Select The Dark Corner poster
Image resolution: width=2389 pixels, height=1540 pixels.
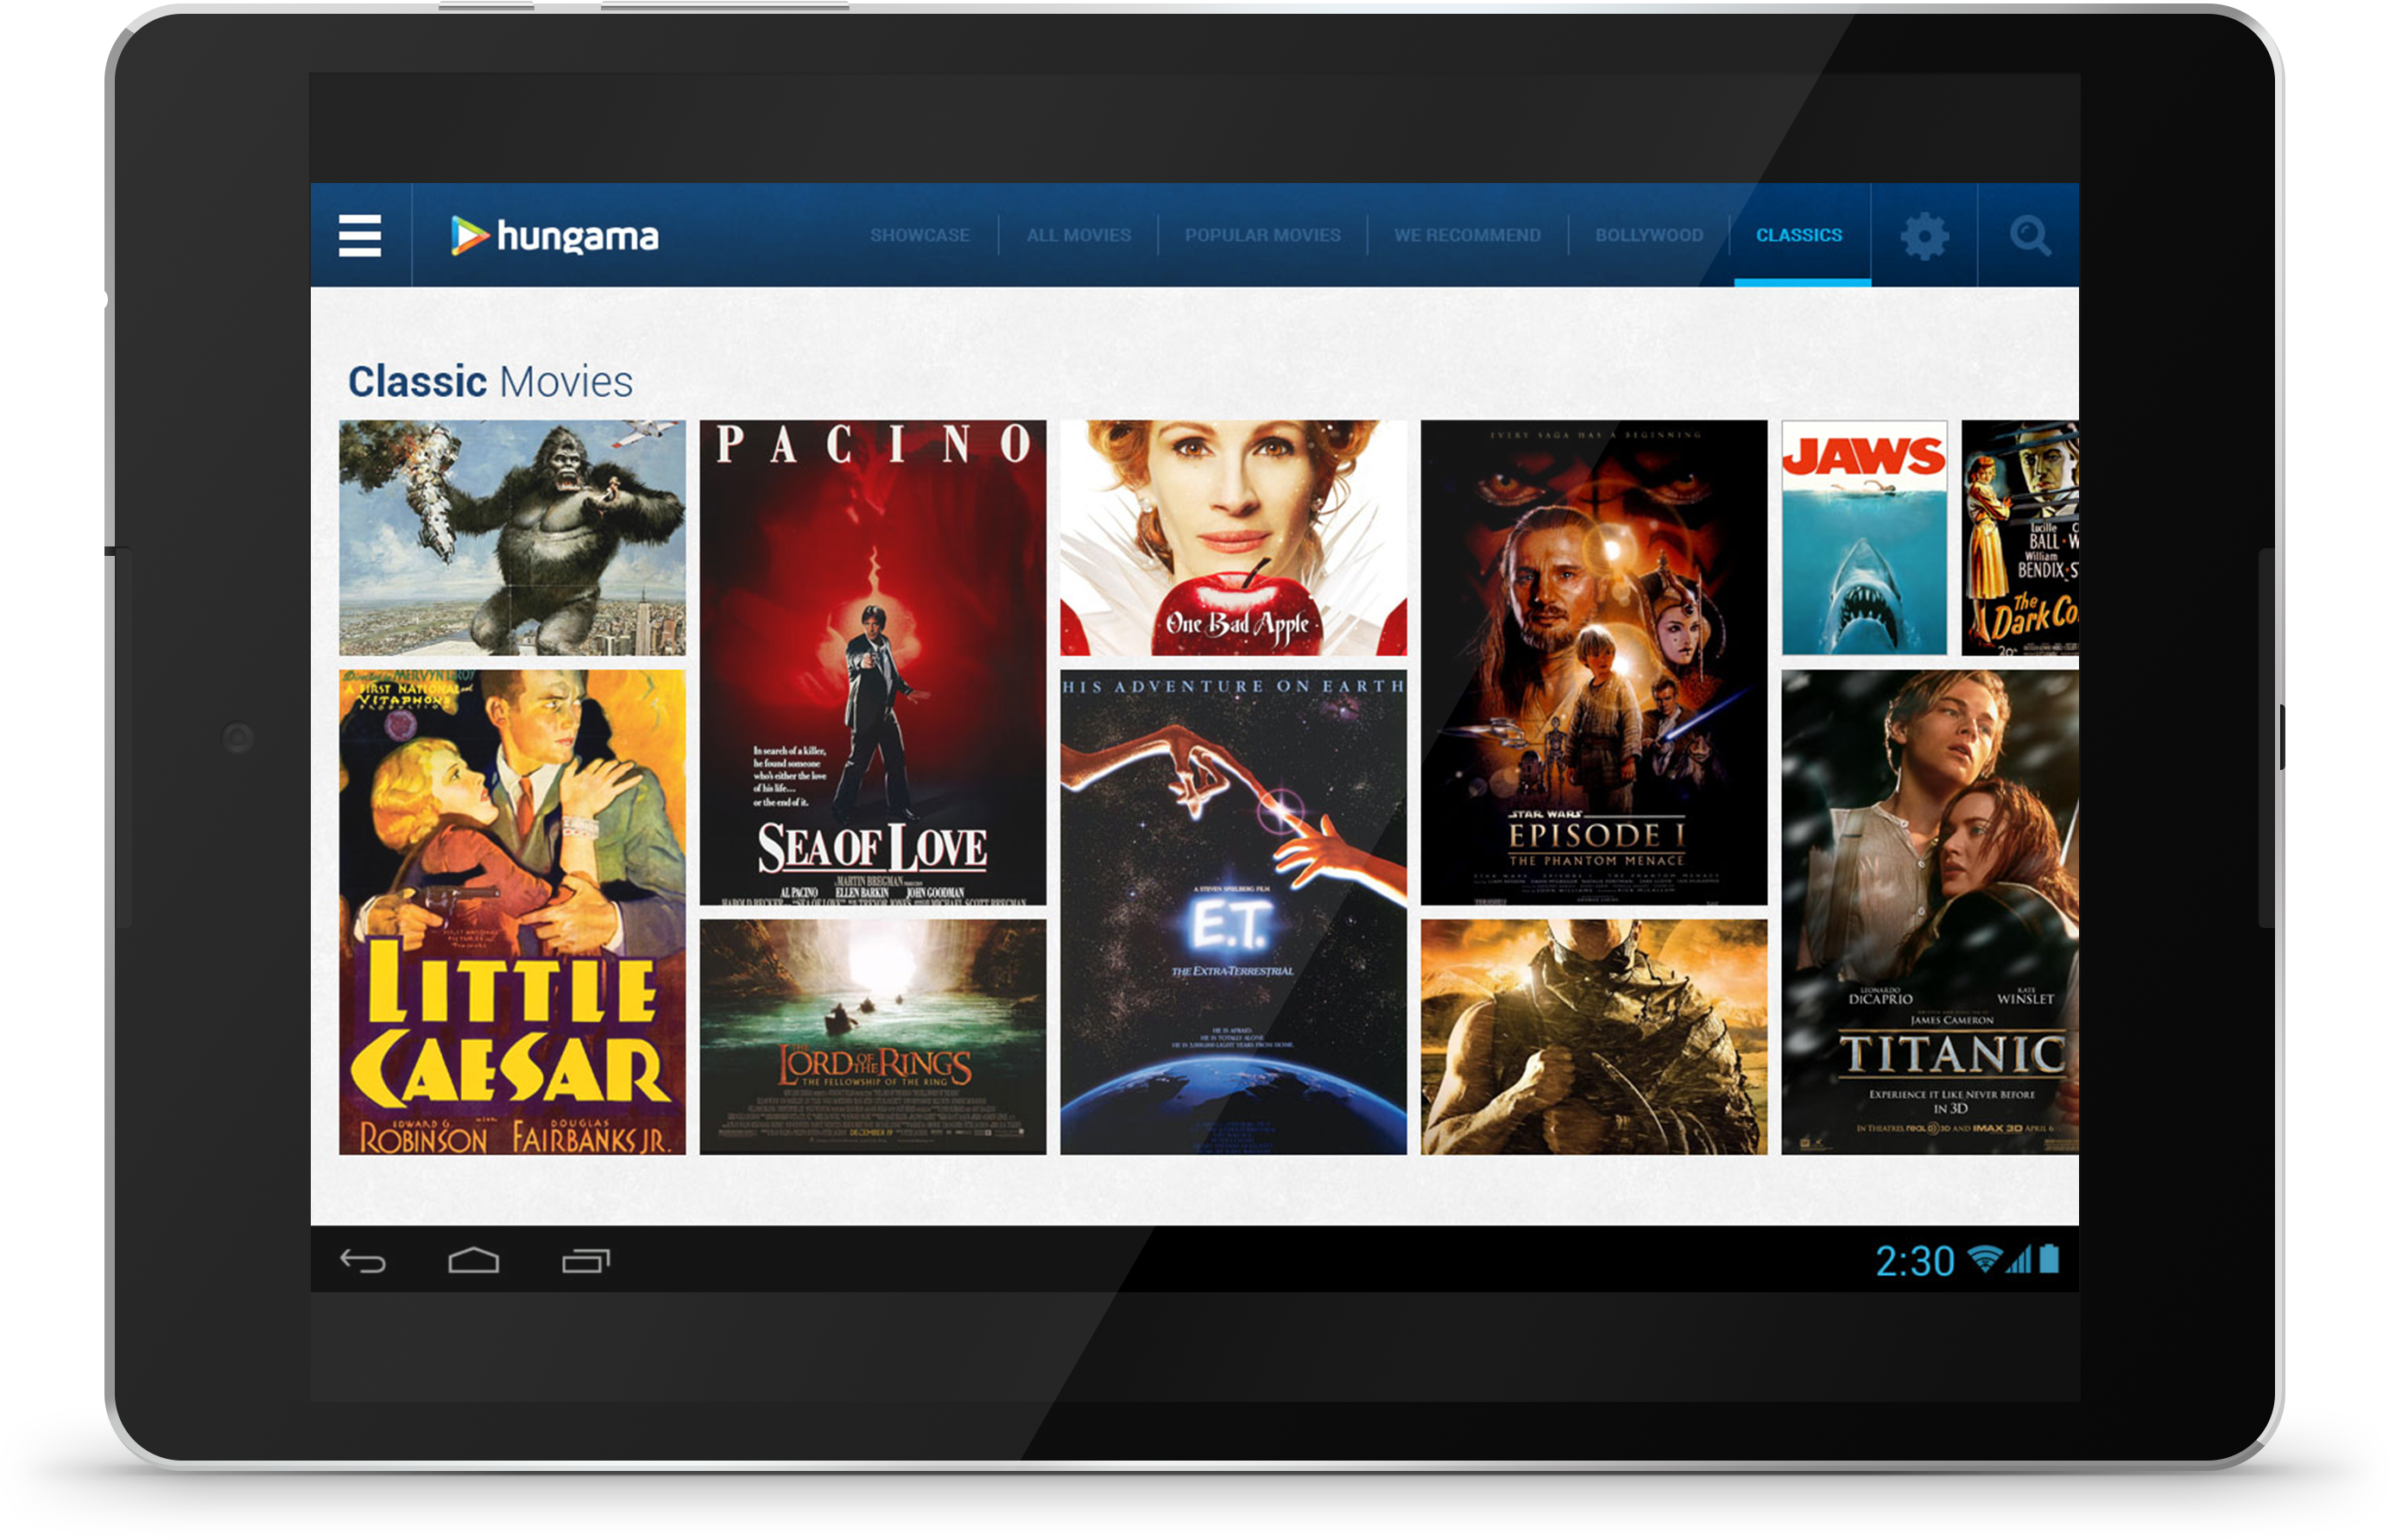tap(2020, 538)
